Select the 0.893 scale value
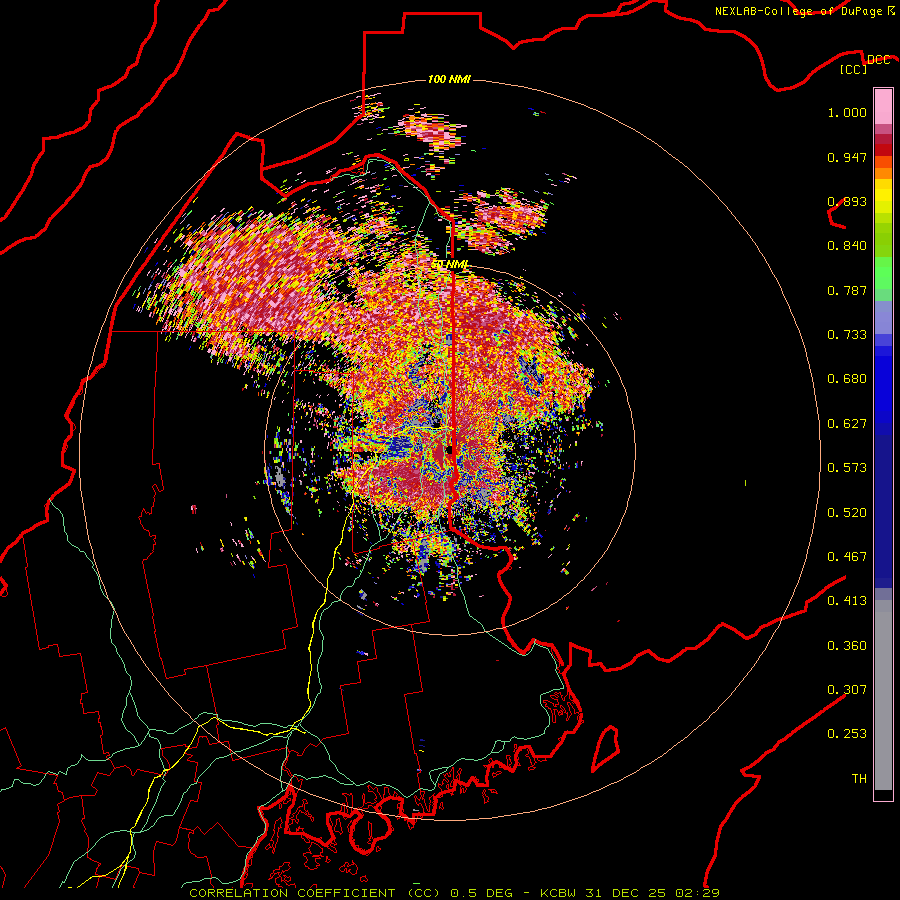Image resolution: width=900 pixels, height=900 pixels. point(847,201)
